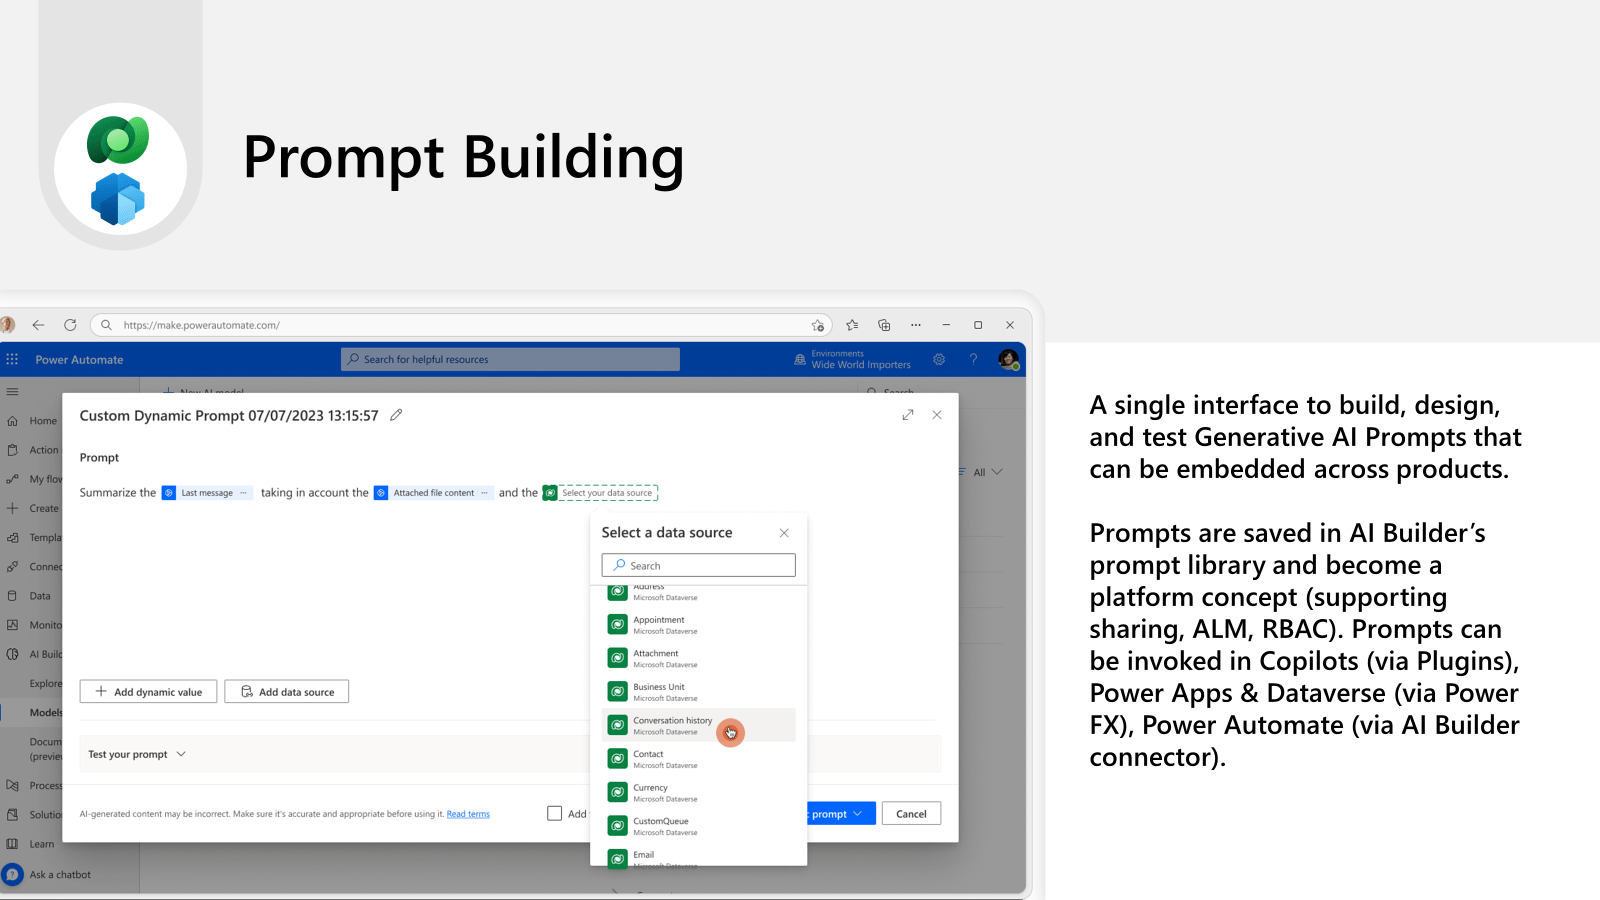
Task: Refresh the browser page
Action: coord(70,325)
